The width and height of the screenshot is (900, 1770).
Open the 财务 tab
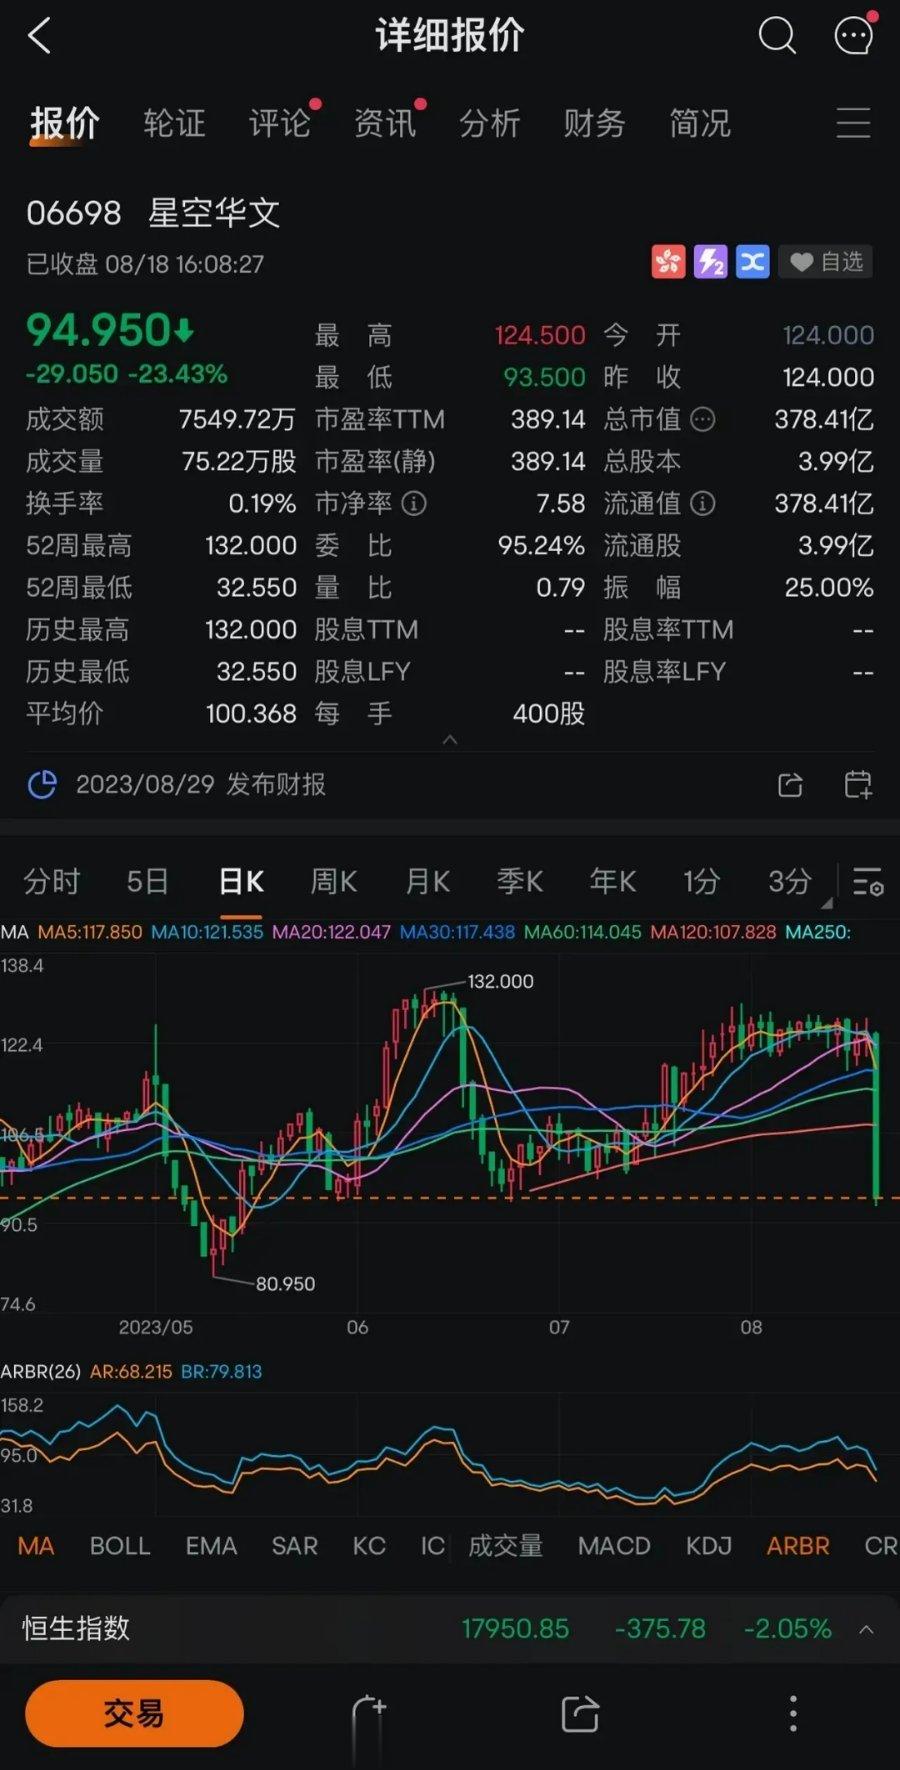click(594, 123)
